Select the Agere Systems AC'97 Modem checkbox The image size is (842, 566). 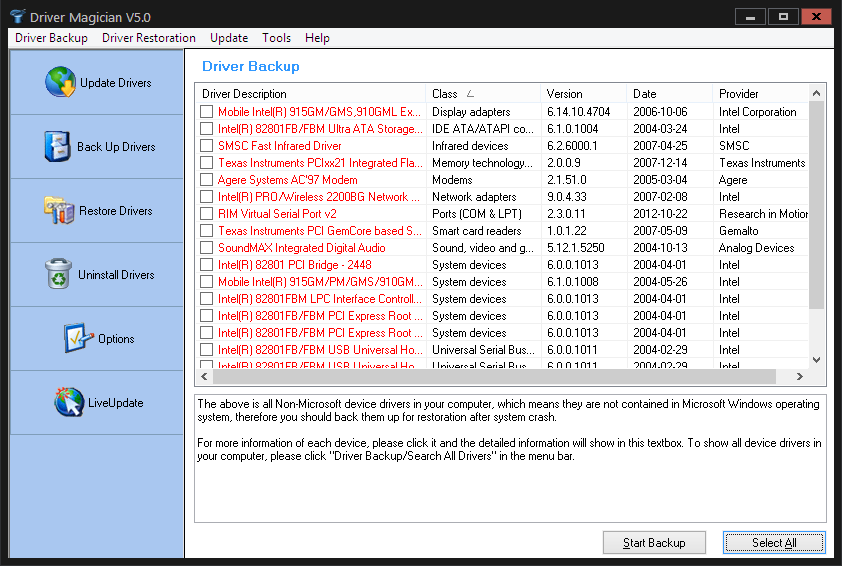pos(206,180)
